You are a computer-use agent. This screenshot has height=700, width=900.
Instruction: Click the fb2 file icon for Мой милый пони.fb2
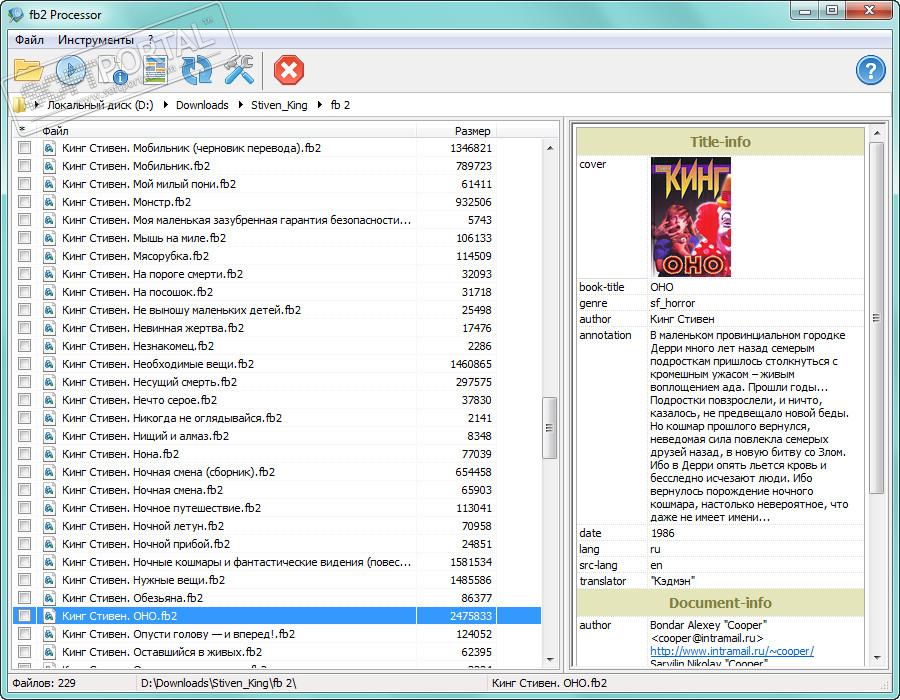point(49,184)
